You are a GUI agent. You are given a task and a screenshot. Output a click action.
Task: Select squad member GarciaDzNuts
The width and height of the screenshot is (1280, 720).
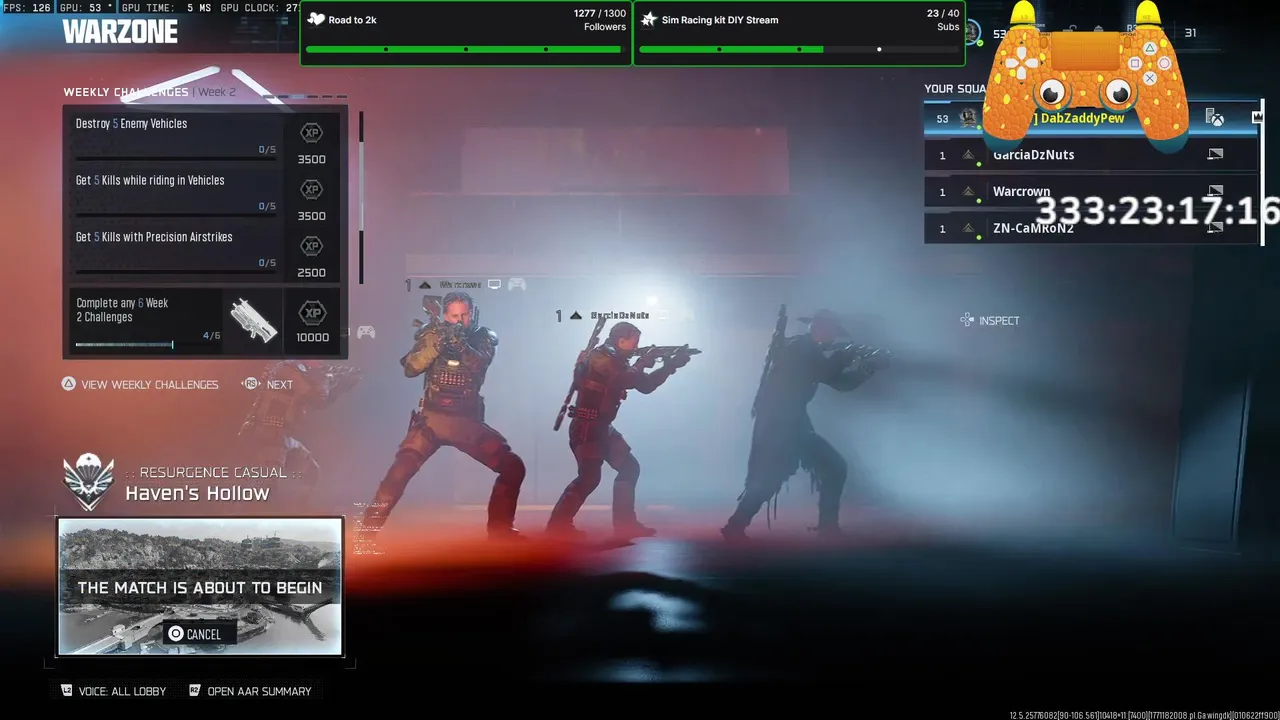(x=1090, y=155)
